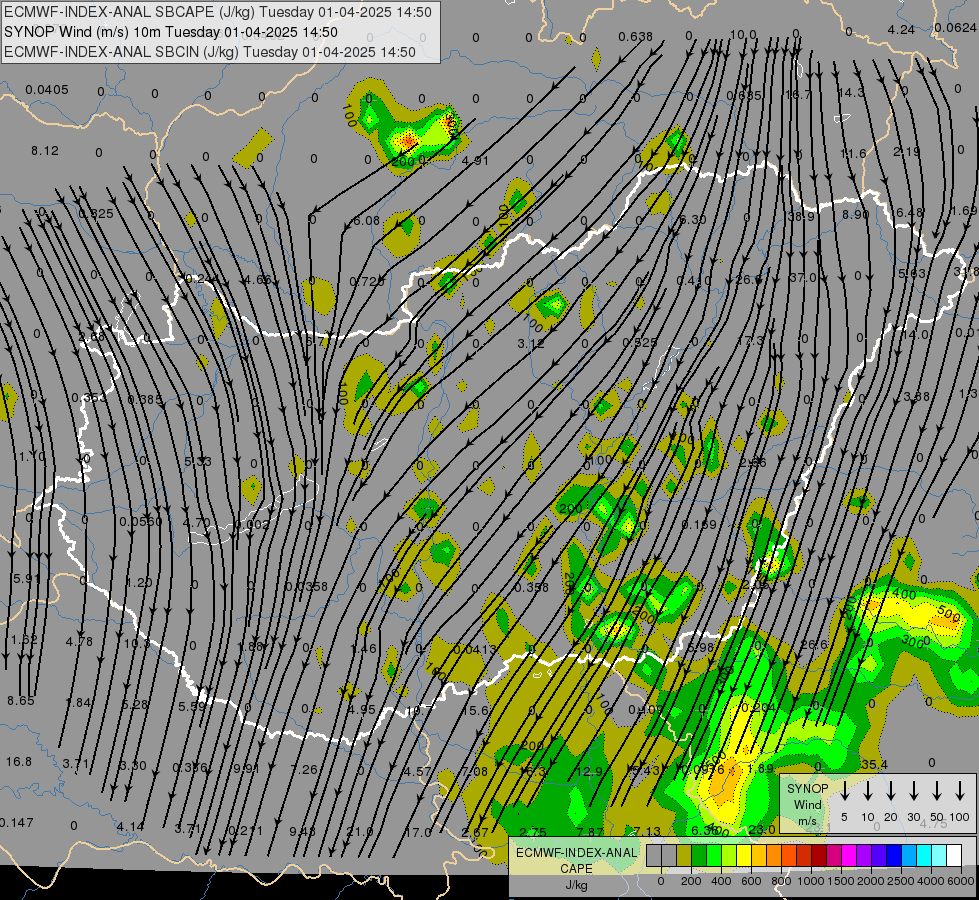
Task: Click the map value 4.91
Action: (x=475, y=161)
